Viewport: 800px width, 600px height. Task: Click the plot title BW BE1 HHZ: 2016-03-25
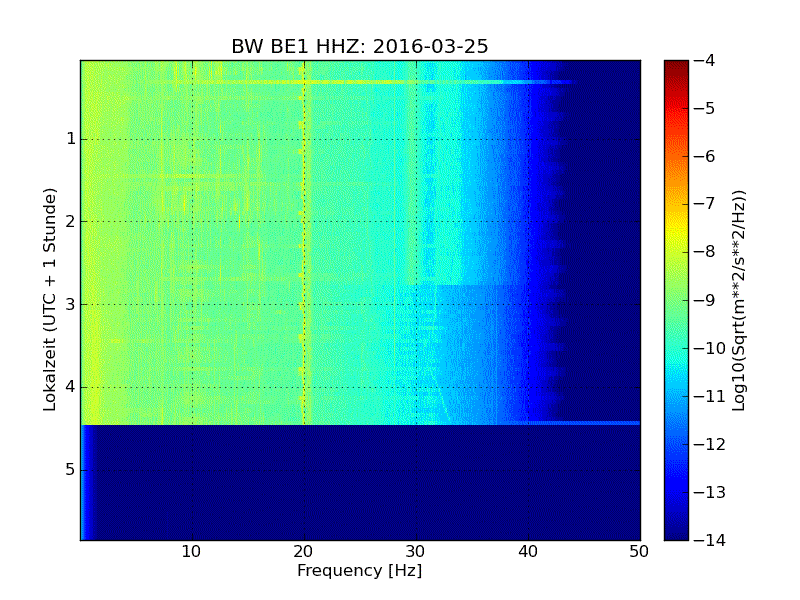point(360,46)
